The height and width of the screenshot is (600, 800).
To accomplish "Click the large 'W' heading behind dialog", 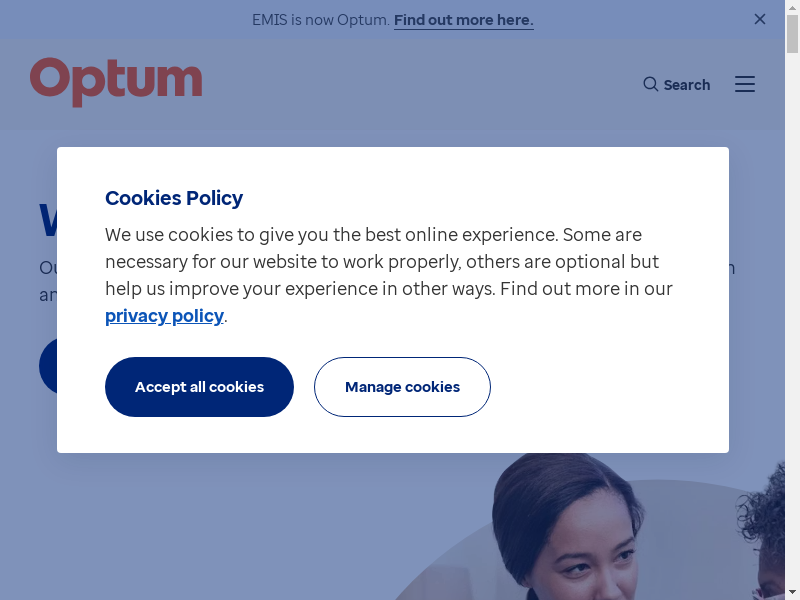I will click(48, 222).
